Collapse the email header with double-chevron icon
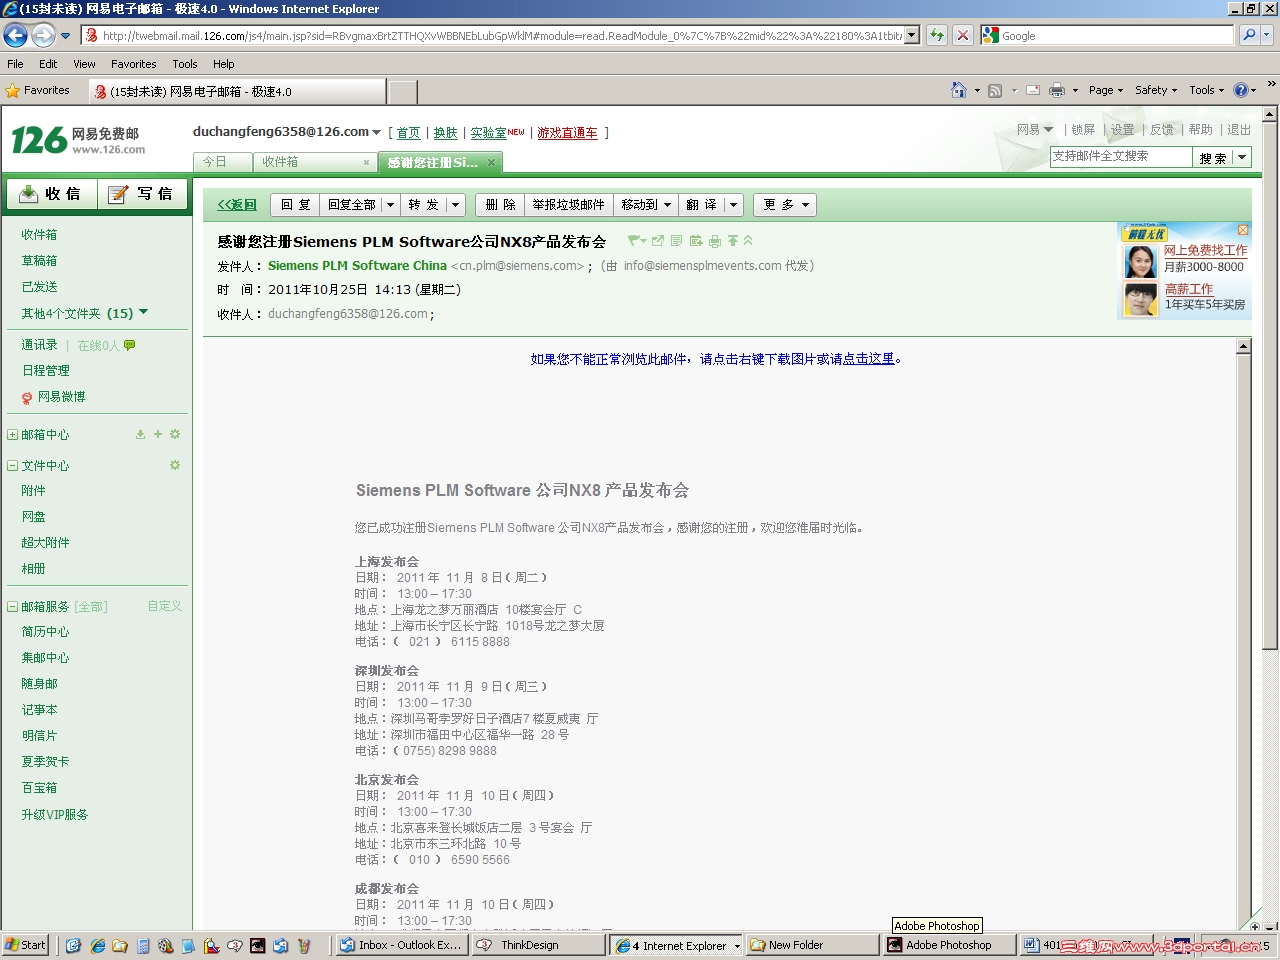 pyautogui.click(x=748, y=241)
